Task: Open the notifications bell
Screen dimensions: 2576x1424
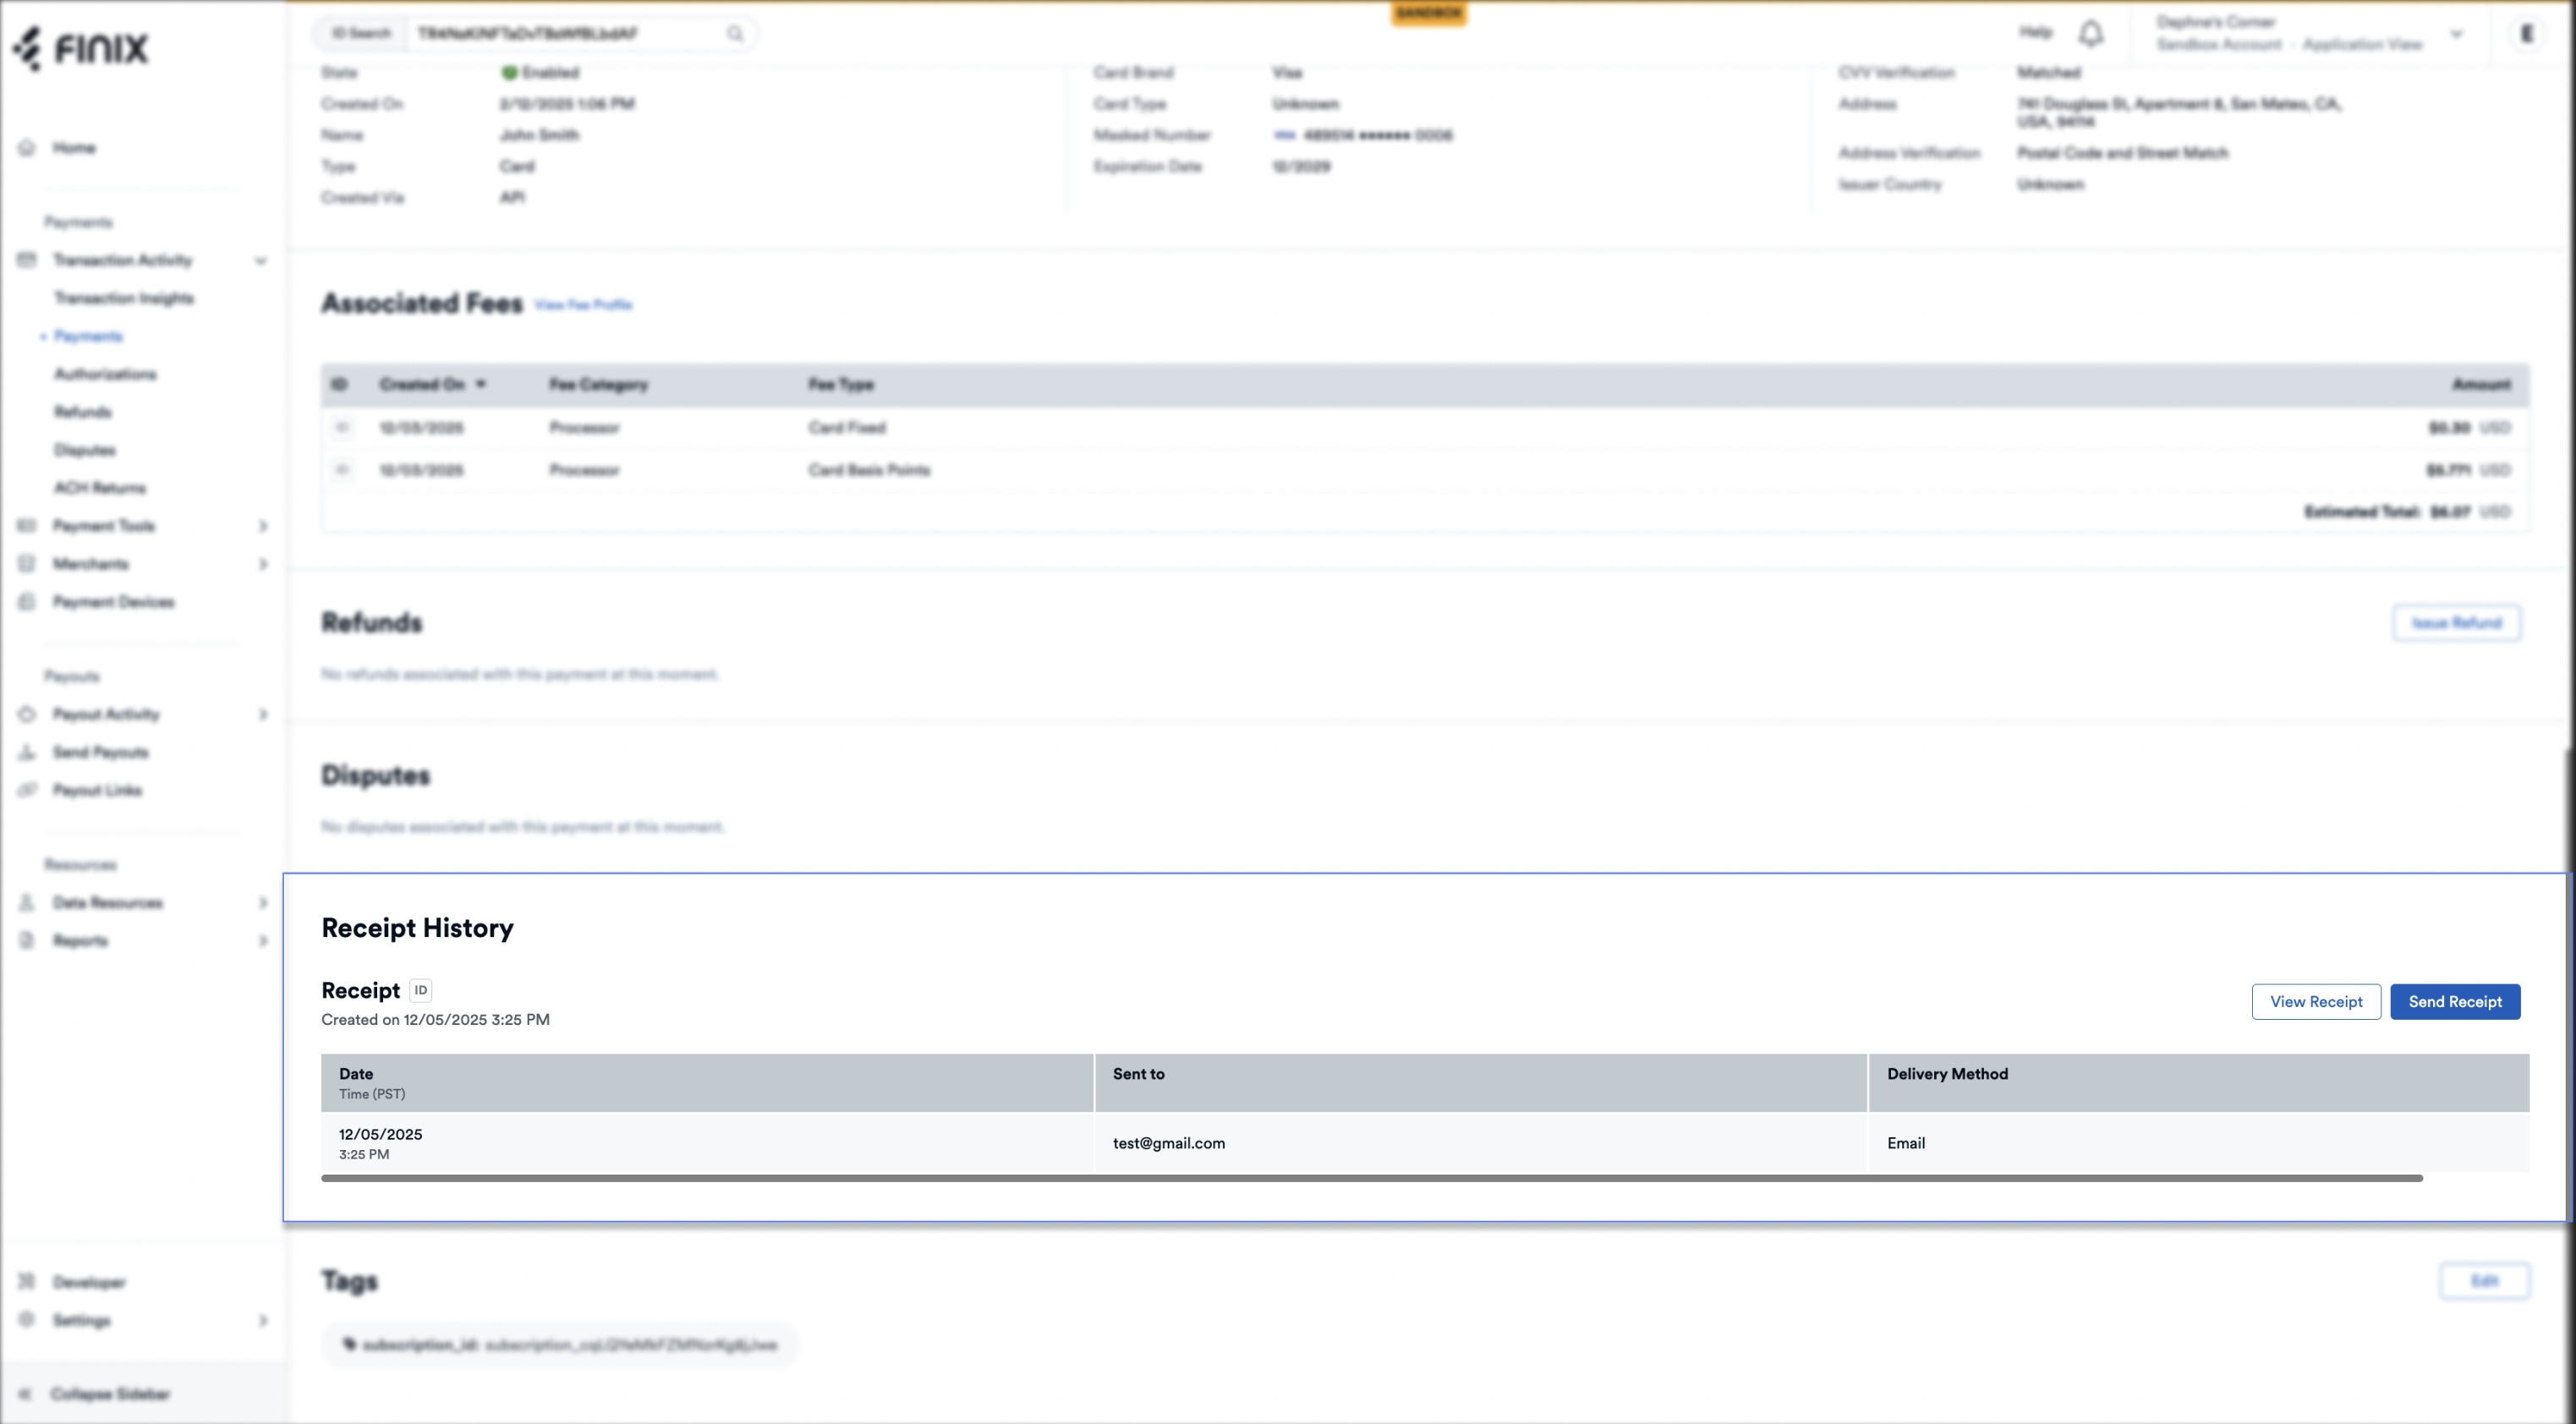Action: (x=2090, y=34)
